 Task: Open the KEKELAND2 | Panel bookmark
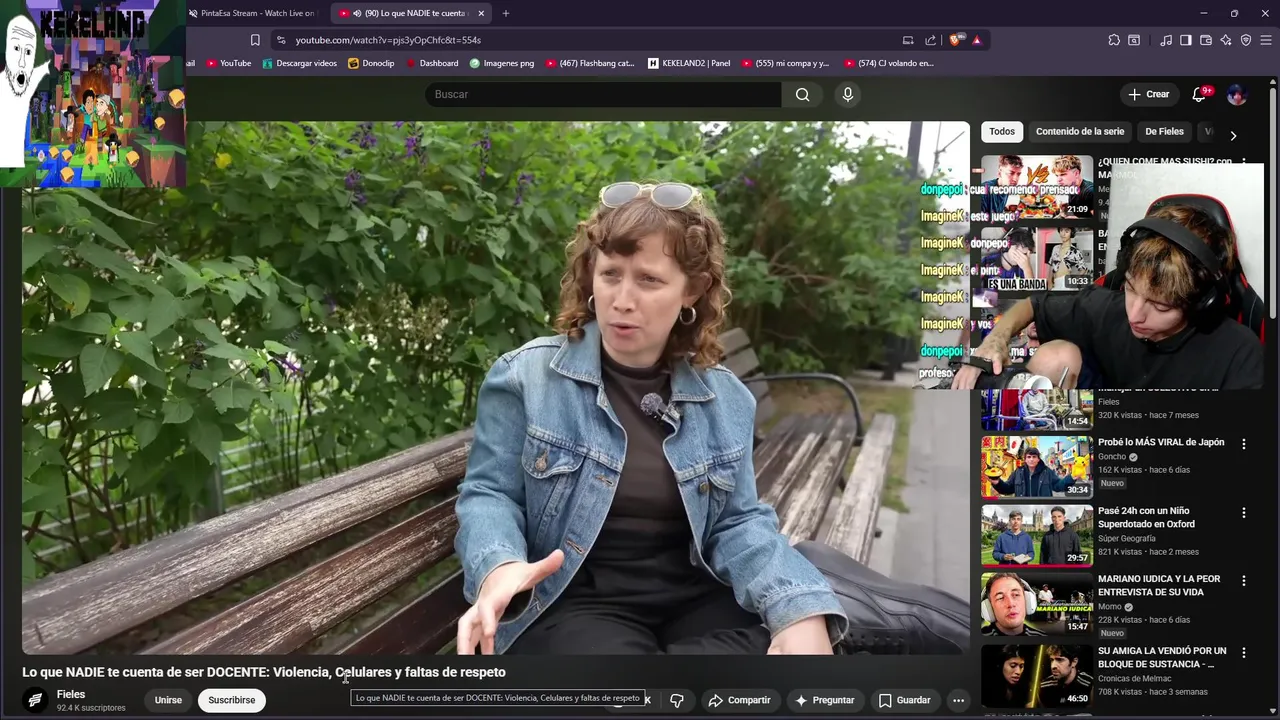(689, 63)
